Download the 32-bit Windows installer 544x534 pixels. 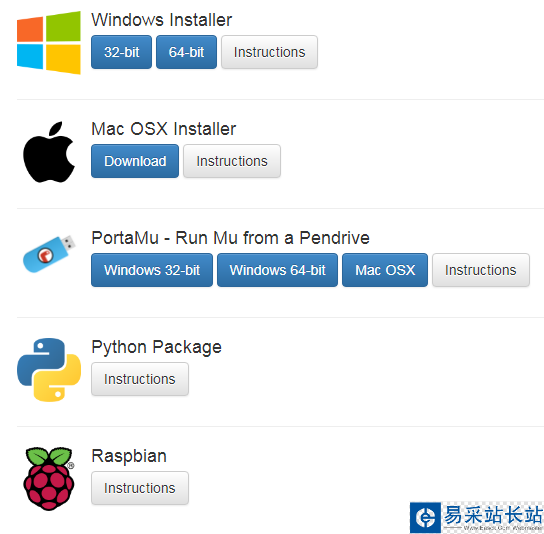(121, 52)
